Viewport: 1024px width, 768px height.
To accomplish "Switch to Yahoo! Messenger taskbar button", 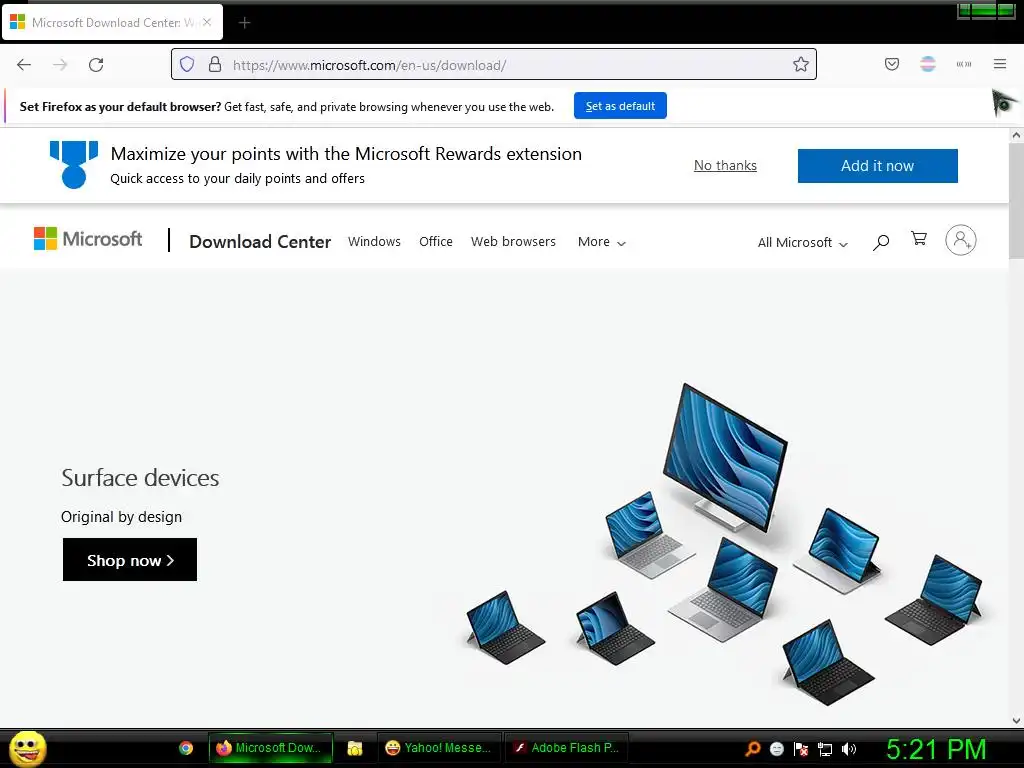I will coord(438,748).
